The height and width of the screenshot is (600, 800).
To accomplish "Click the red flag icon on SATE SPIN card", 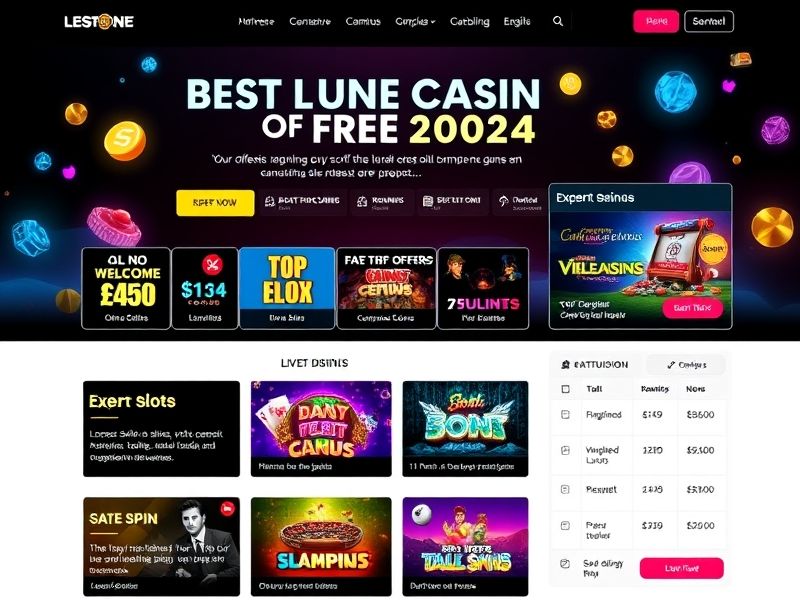I will 227,508.
